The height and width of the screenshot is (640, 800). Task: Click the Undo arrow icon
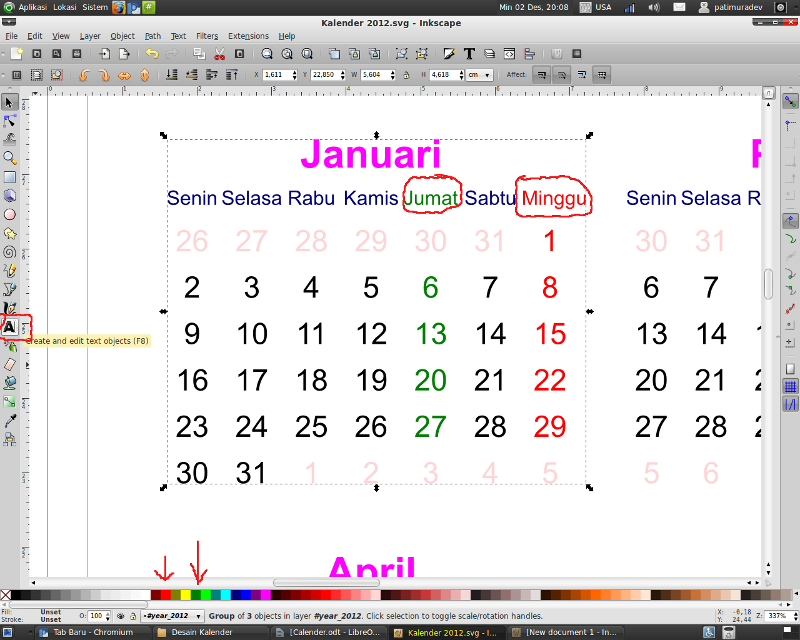point(151,54)
